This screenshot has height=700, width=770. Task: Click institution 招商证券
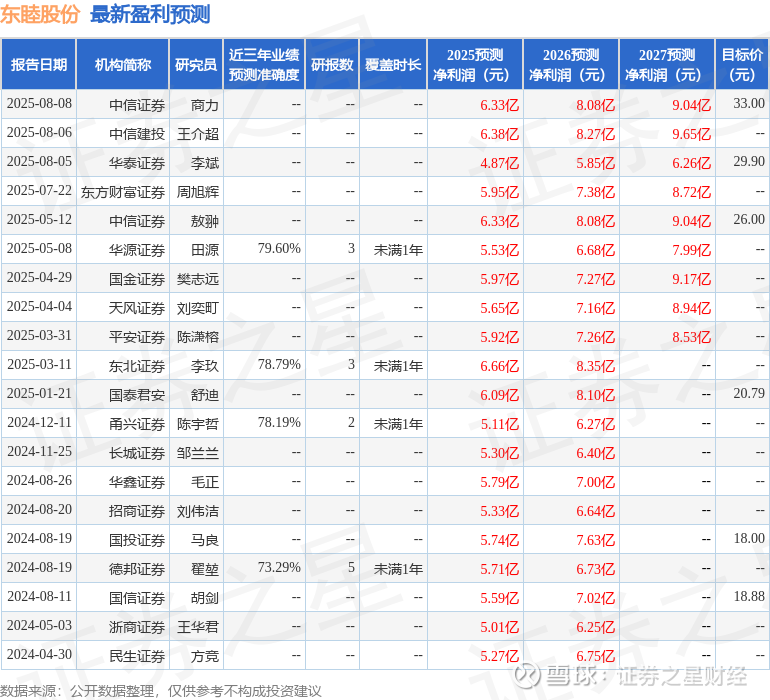[137, 511]
